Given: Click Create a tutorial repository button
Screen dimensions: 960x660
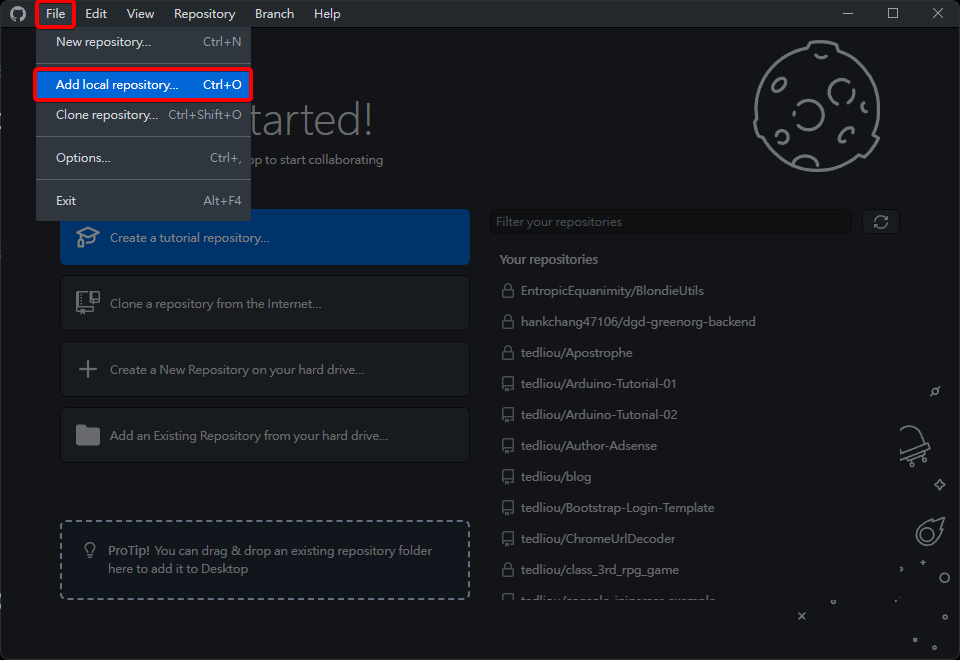Looking at the screenshot, I should (264, 238).
